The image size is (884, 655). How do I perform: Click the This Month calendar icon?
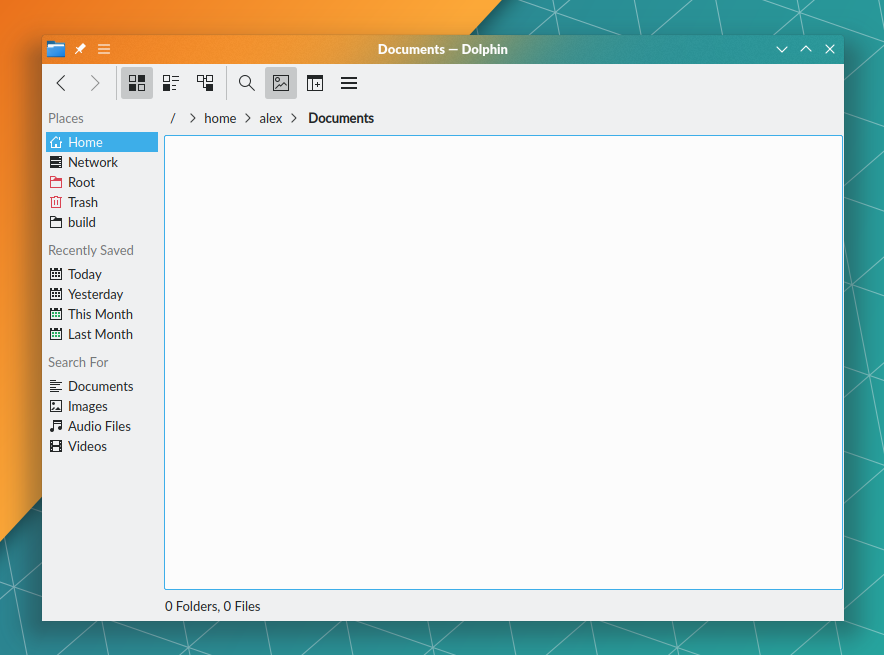[x=56, y=314]
